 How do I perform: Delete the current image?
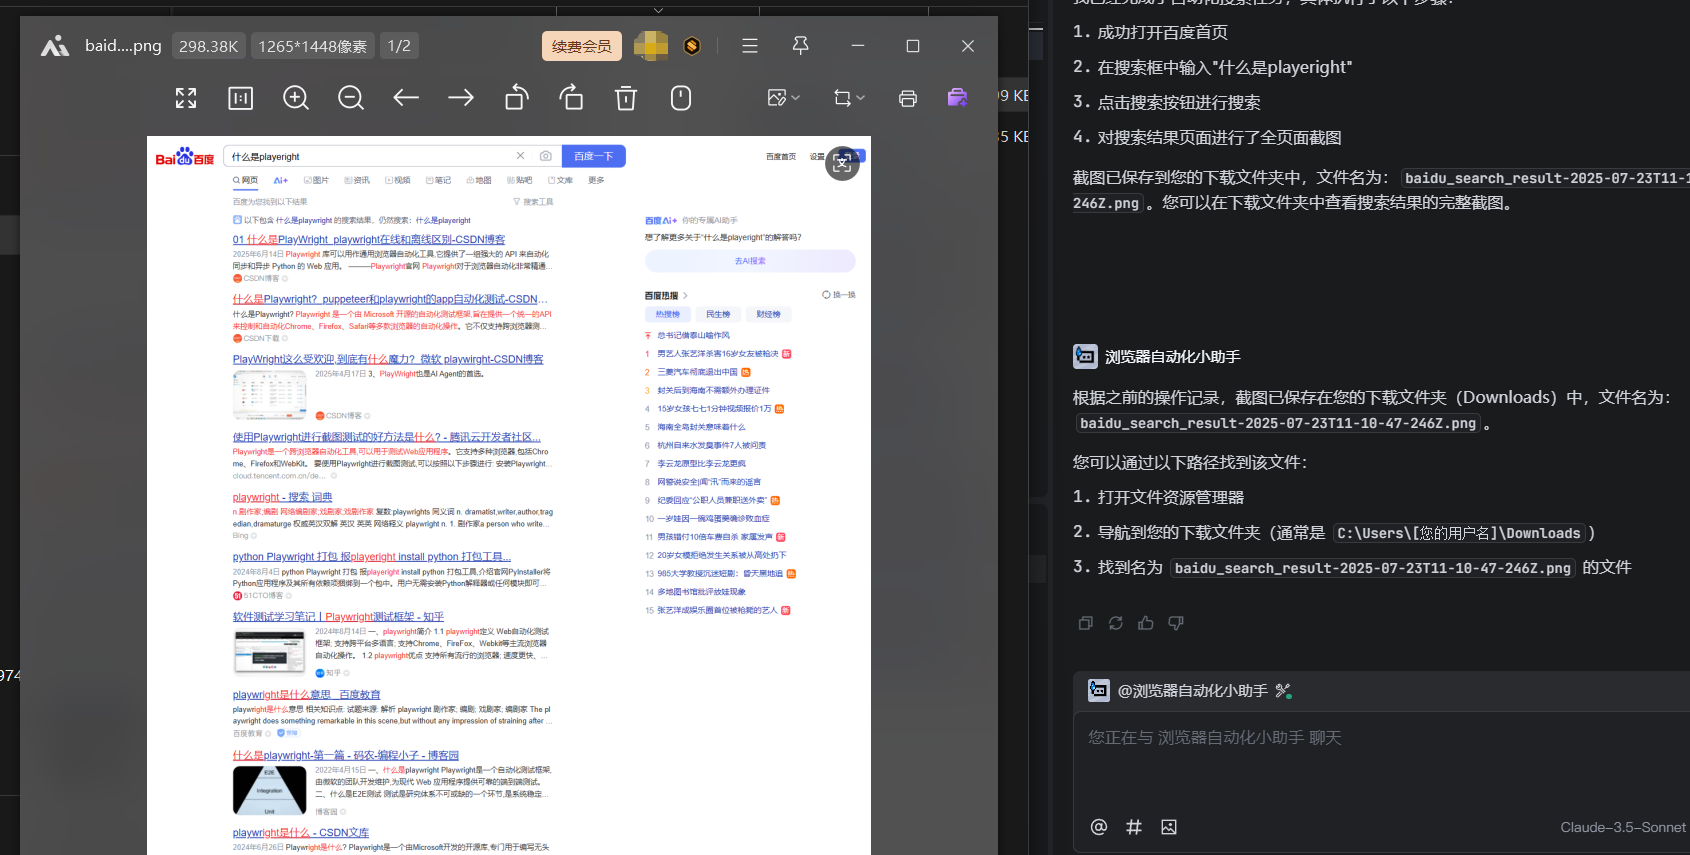pos(626,98)
